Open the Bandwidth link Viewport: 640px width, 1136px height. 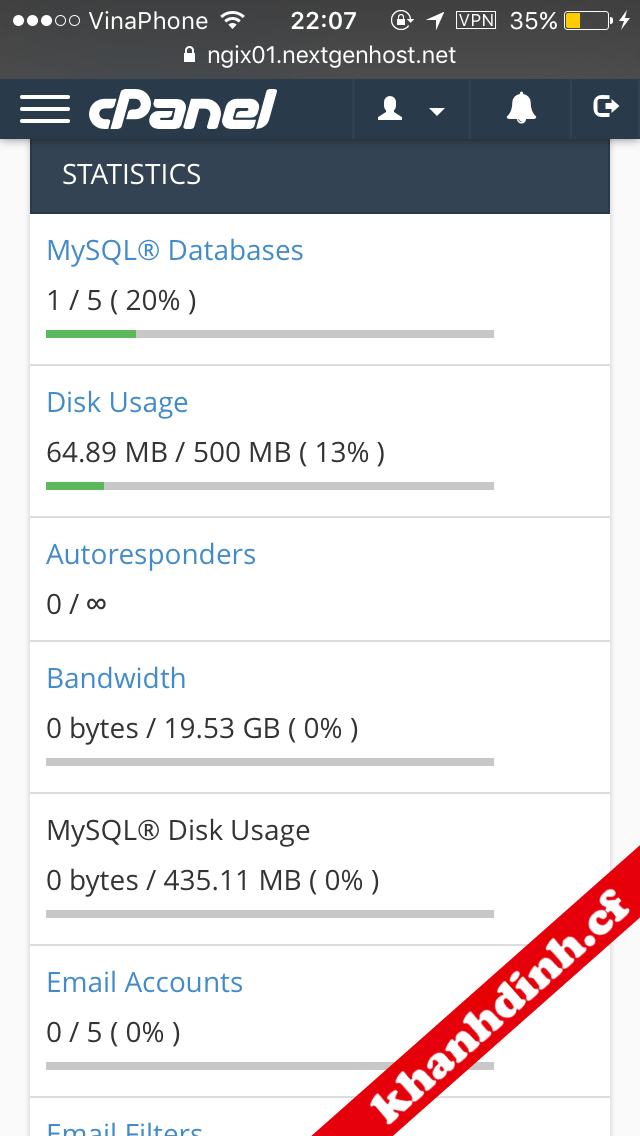(x=116, y=678)
